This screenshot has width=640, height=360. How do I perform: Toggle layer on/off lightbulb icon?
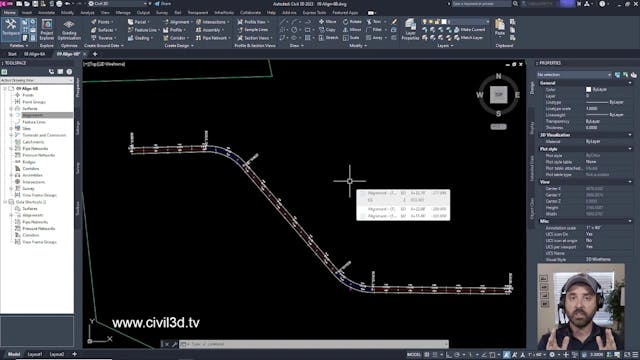click(x=424, y=22)
